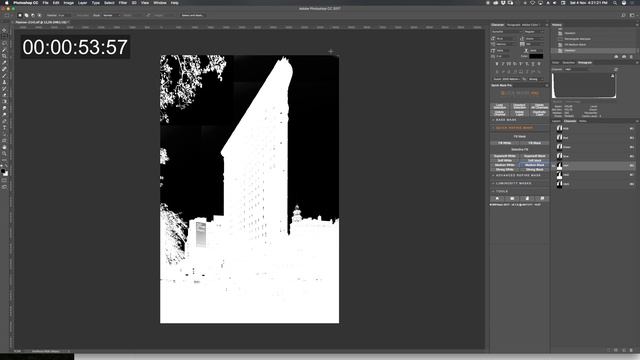The width and height of the screenshot is (640, 360).
Task: Click Select and Mask button
Action: 192,15
